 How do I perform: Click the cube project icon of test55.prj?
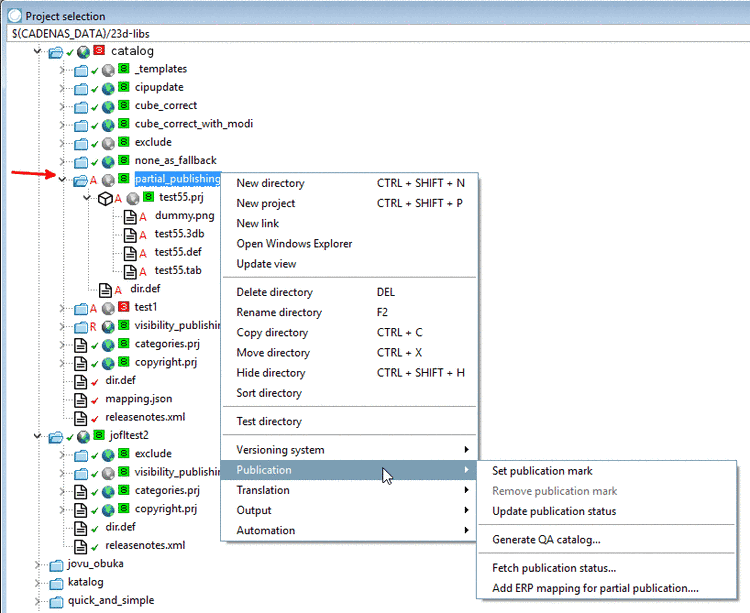(x=105, y=198)
